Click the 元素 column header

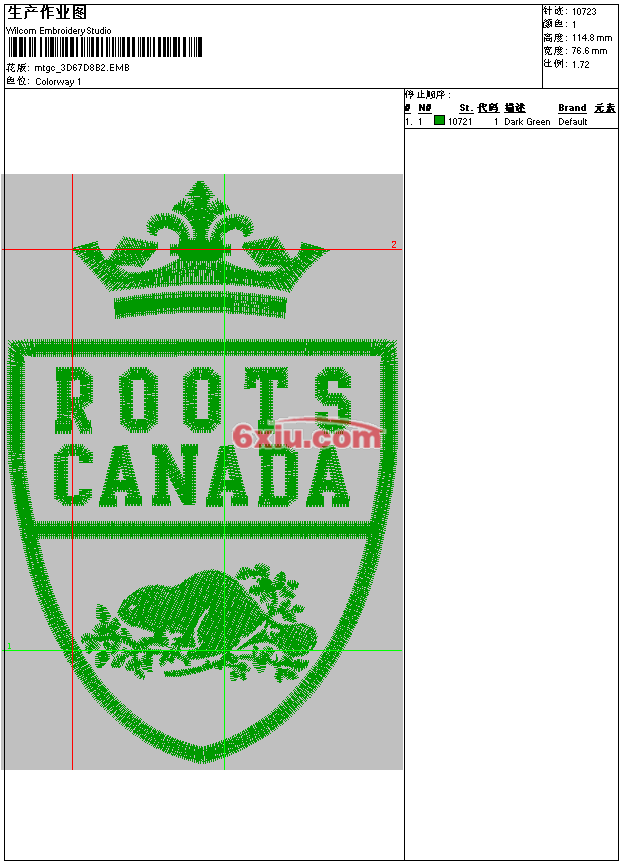coord(605,108)
